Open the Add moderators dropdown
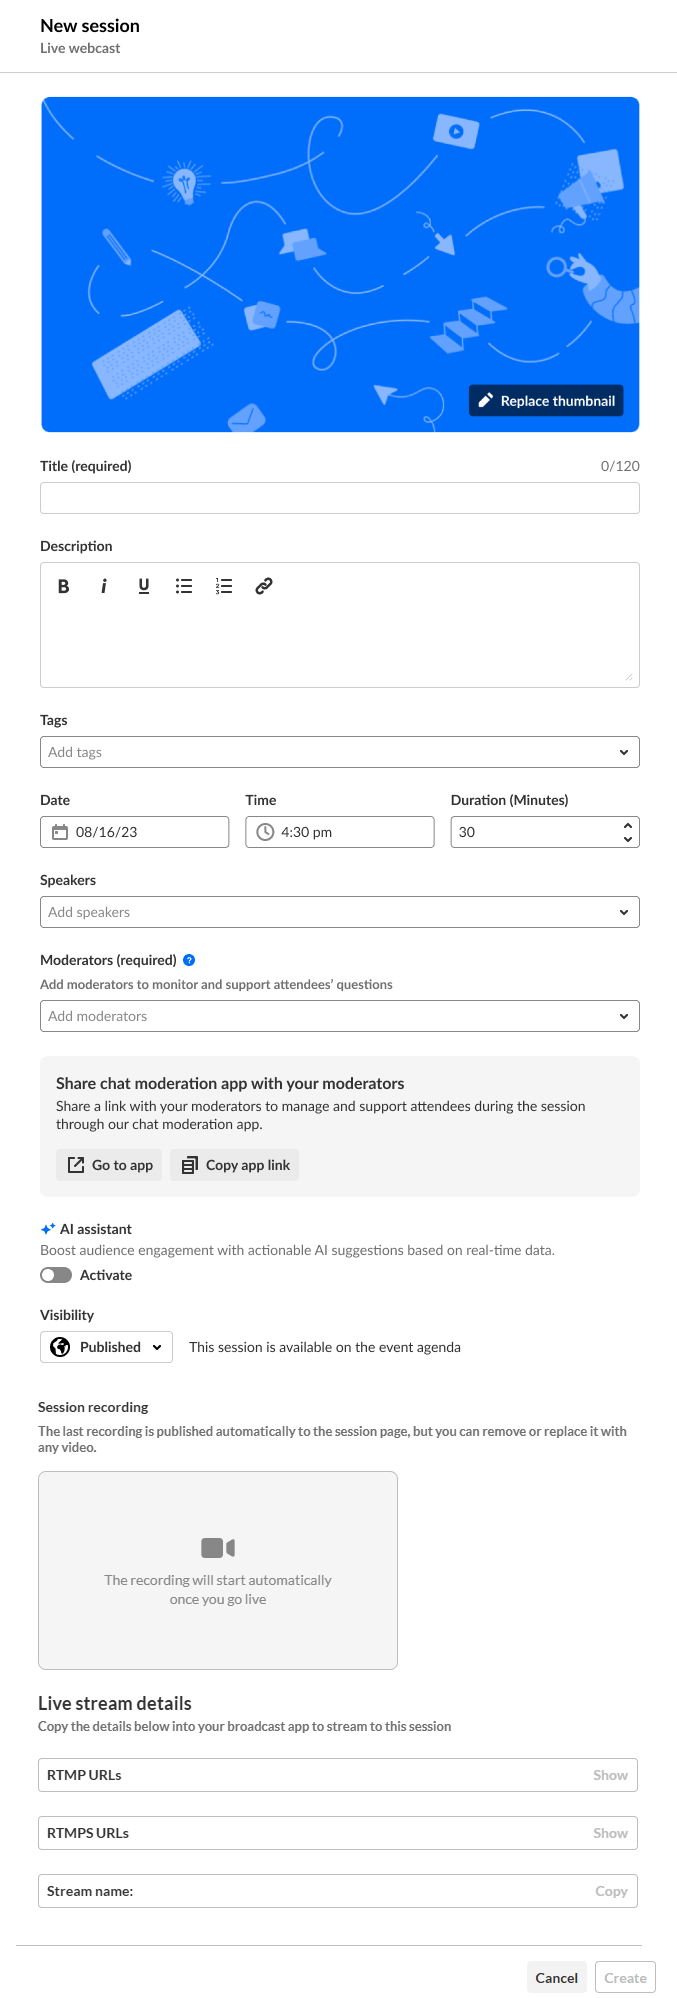Screen dimensions: 677x1998 click(623, 1016)
